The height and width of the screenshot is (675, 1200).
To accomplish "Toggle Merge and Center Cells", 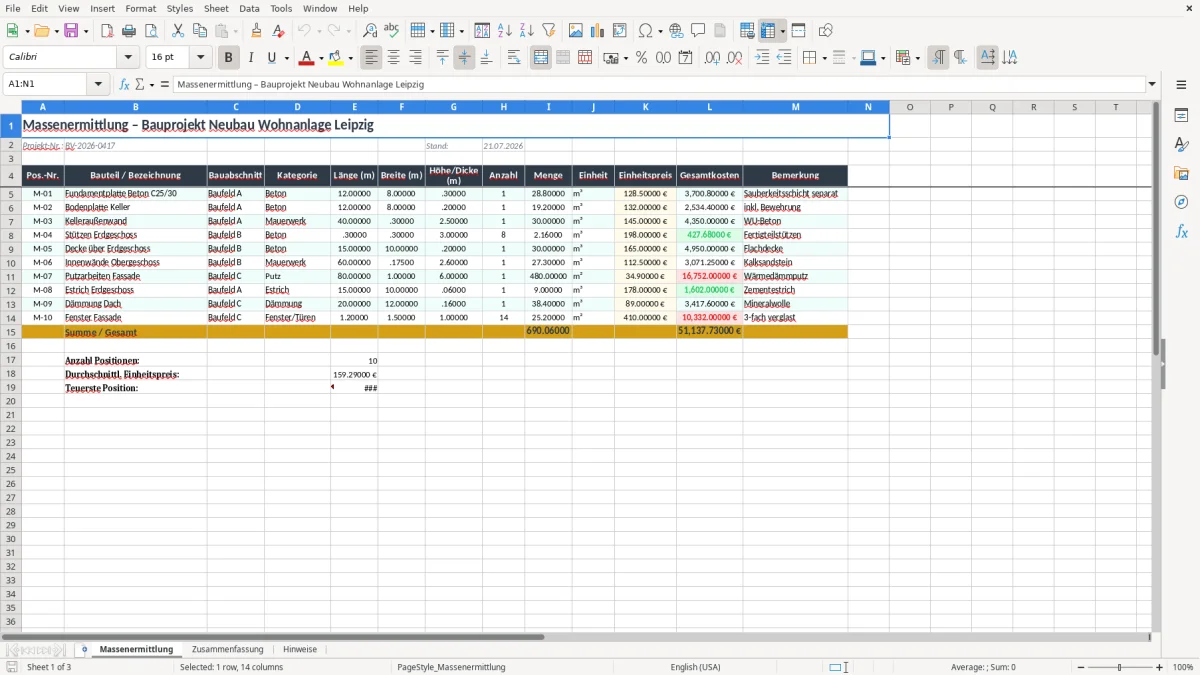I will coord(541,58).
